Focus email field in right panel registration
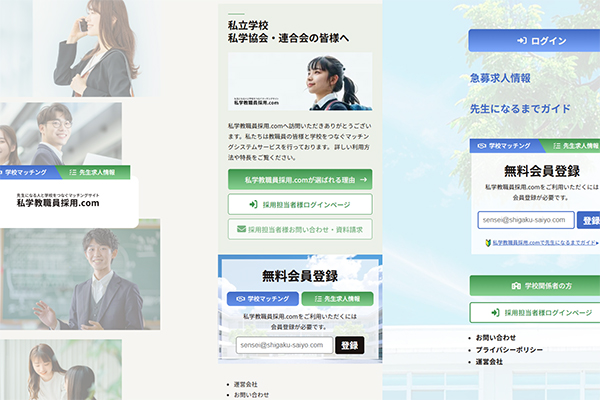Image resolution: width=600 pixels, height=400 pixels. click(x=526, y=220)
